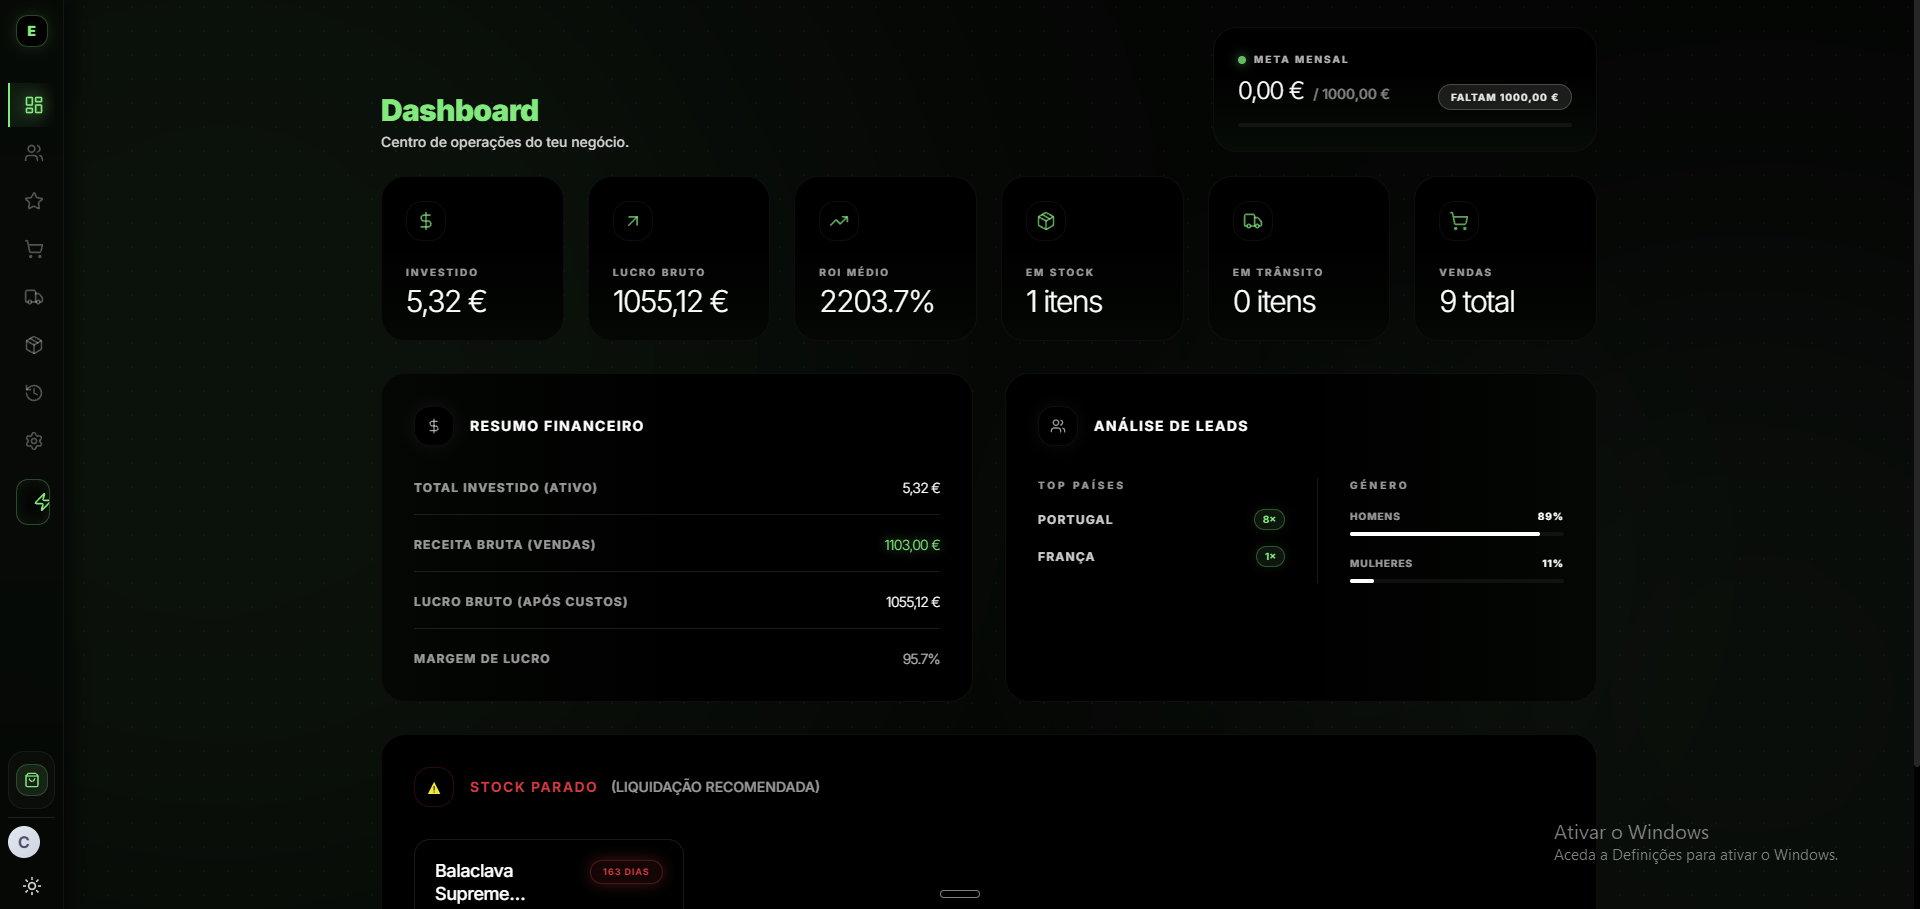Click the FALTAM 1000,00 € badge
This screenshot has height=909, width=1920.
pos(1505,97)
